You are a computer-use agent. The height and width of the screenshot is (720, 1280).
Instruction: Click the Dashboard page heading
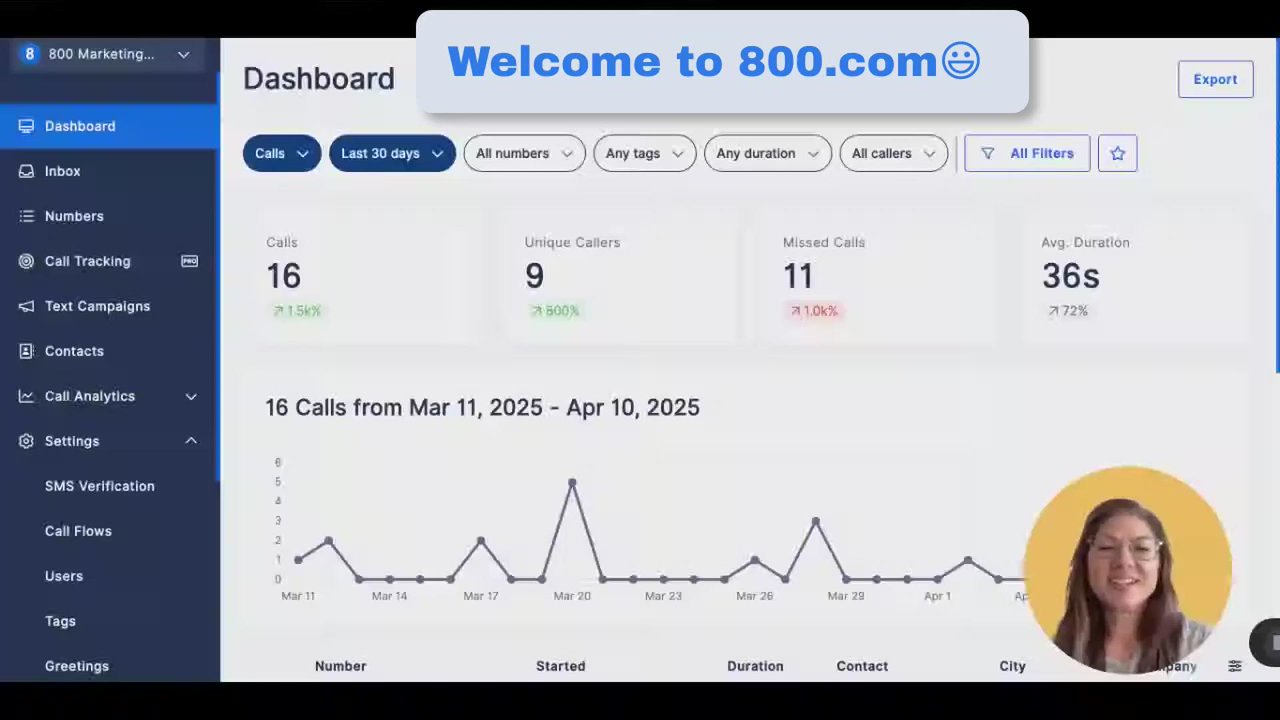click(319, 79)
